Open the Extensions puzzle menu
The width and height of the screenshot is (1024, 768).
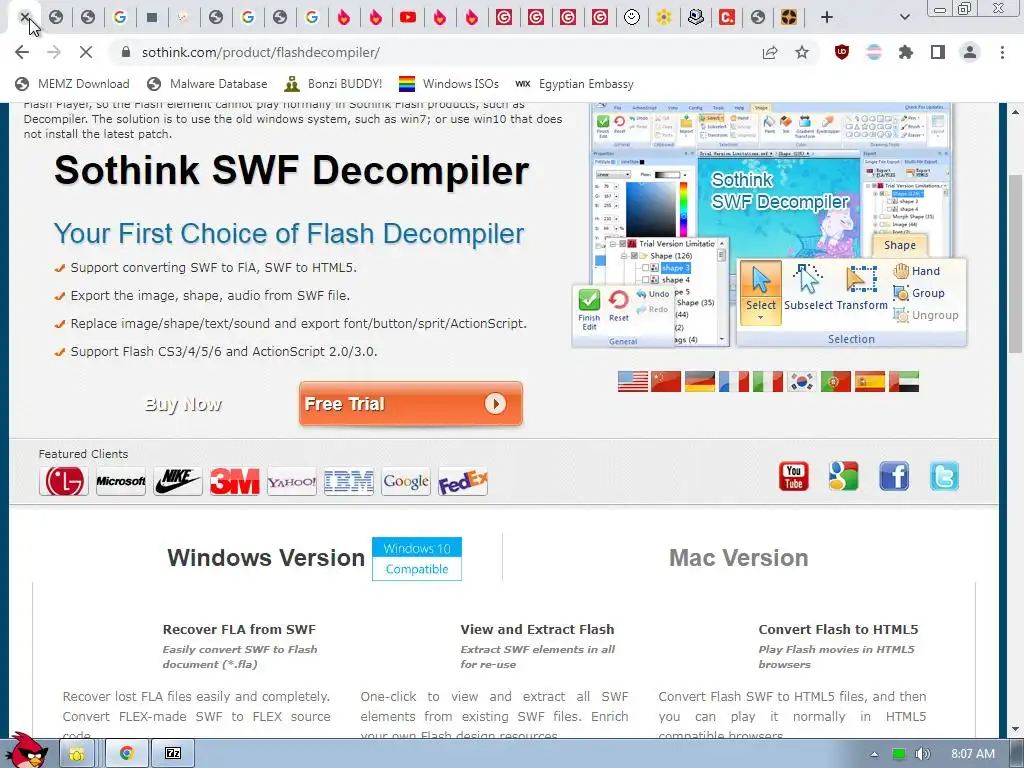pos(906,52)
